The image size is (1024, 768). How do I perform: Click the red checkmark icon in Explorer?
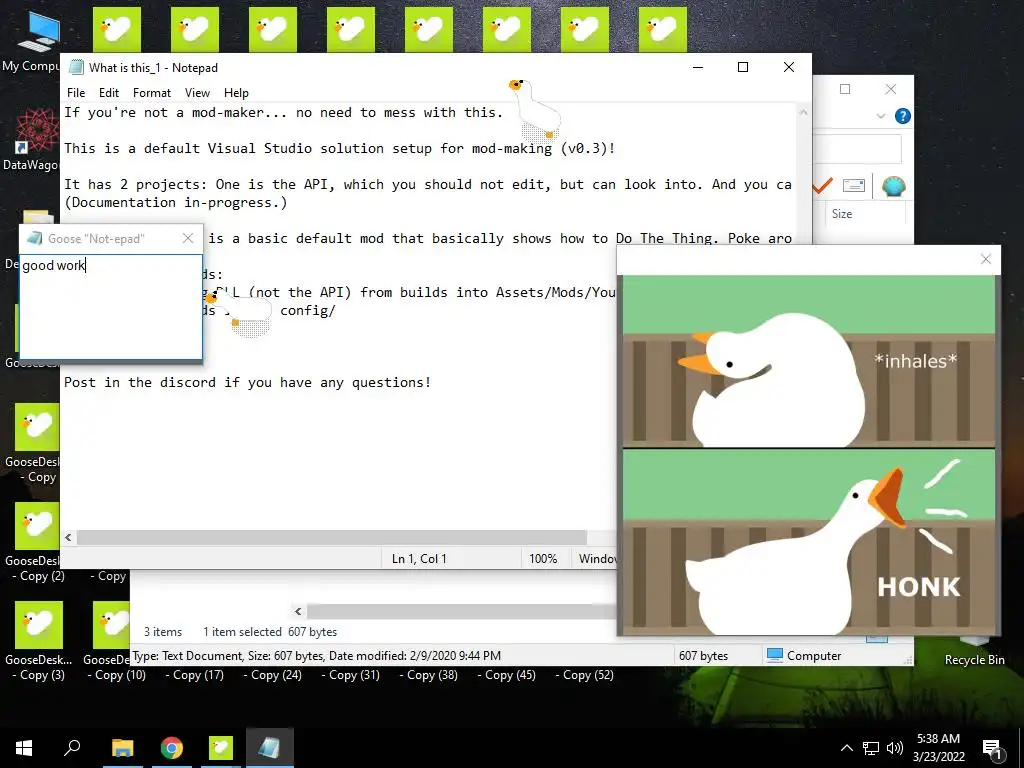[823, 186]
